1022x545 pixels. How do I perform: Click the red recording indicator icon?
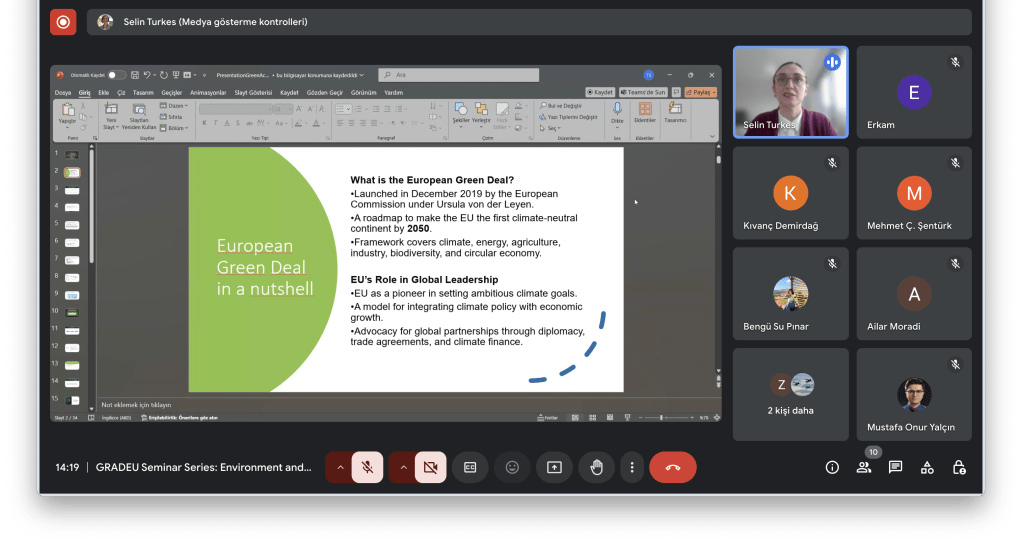click(x=64, y=21)
